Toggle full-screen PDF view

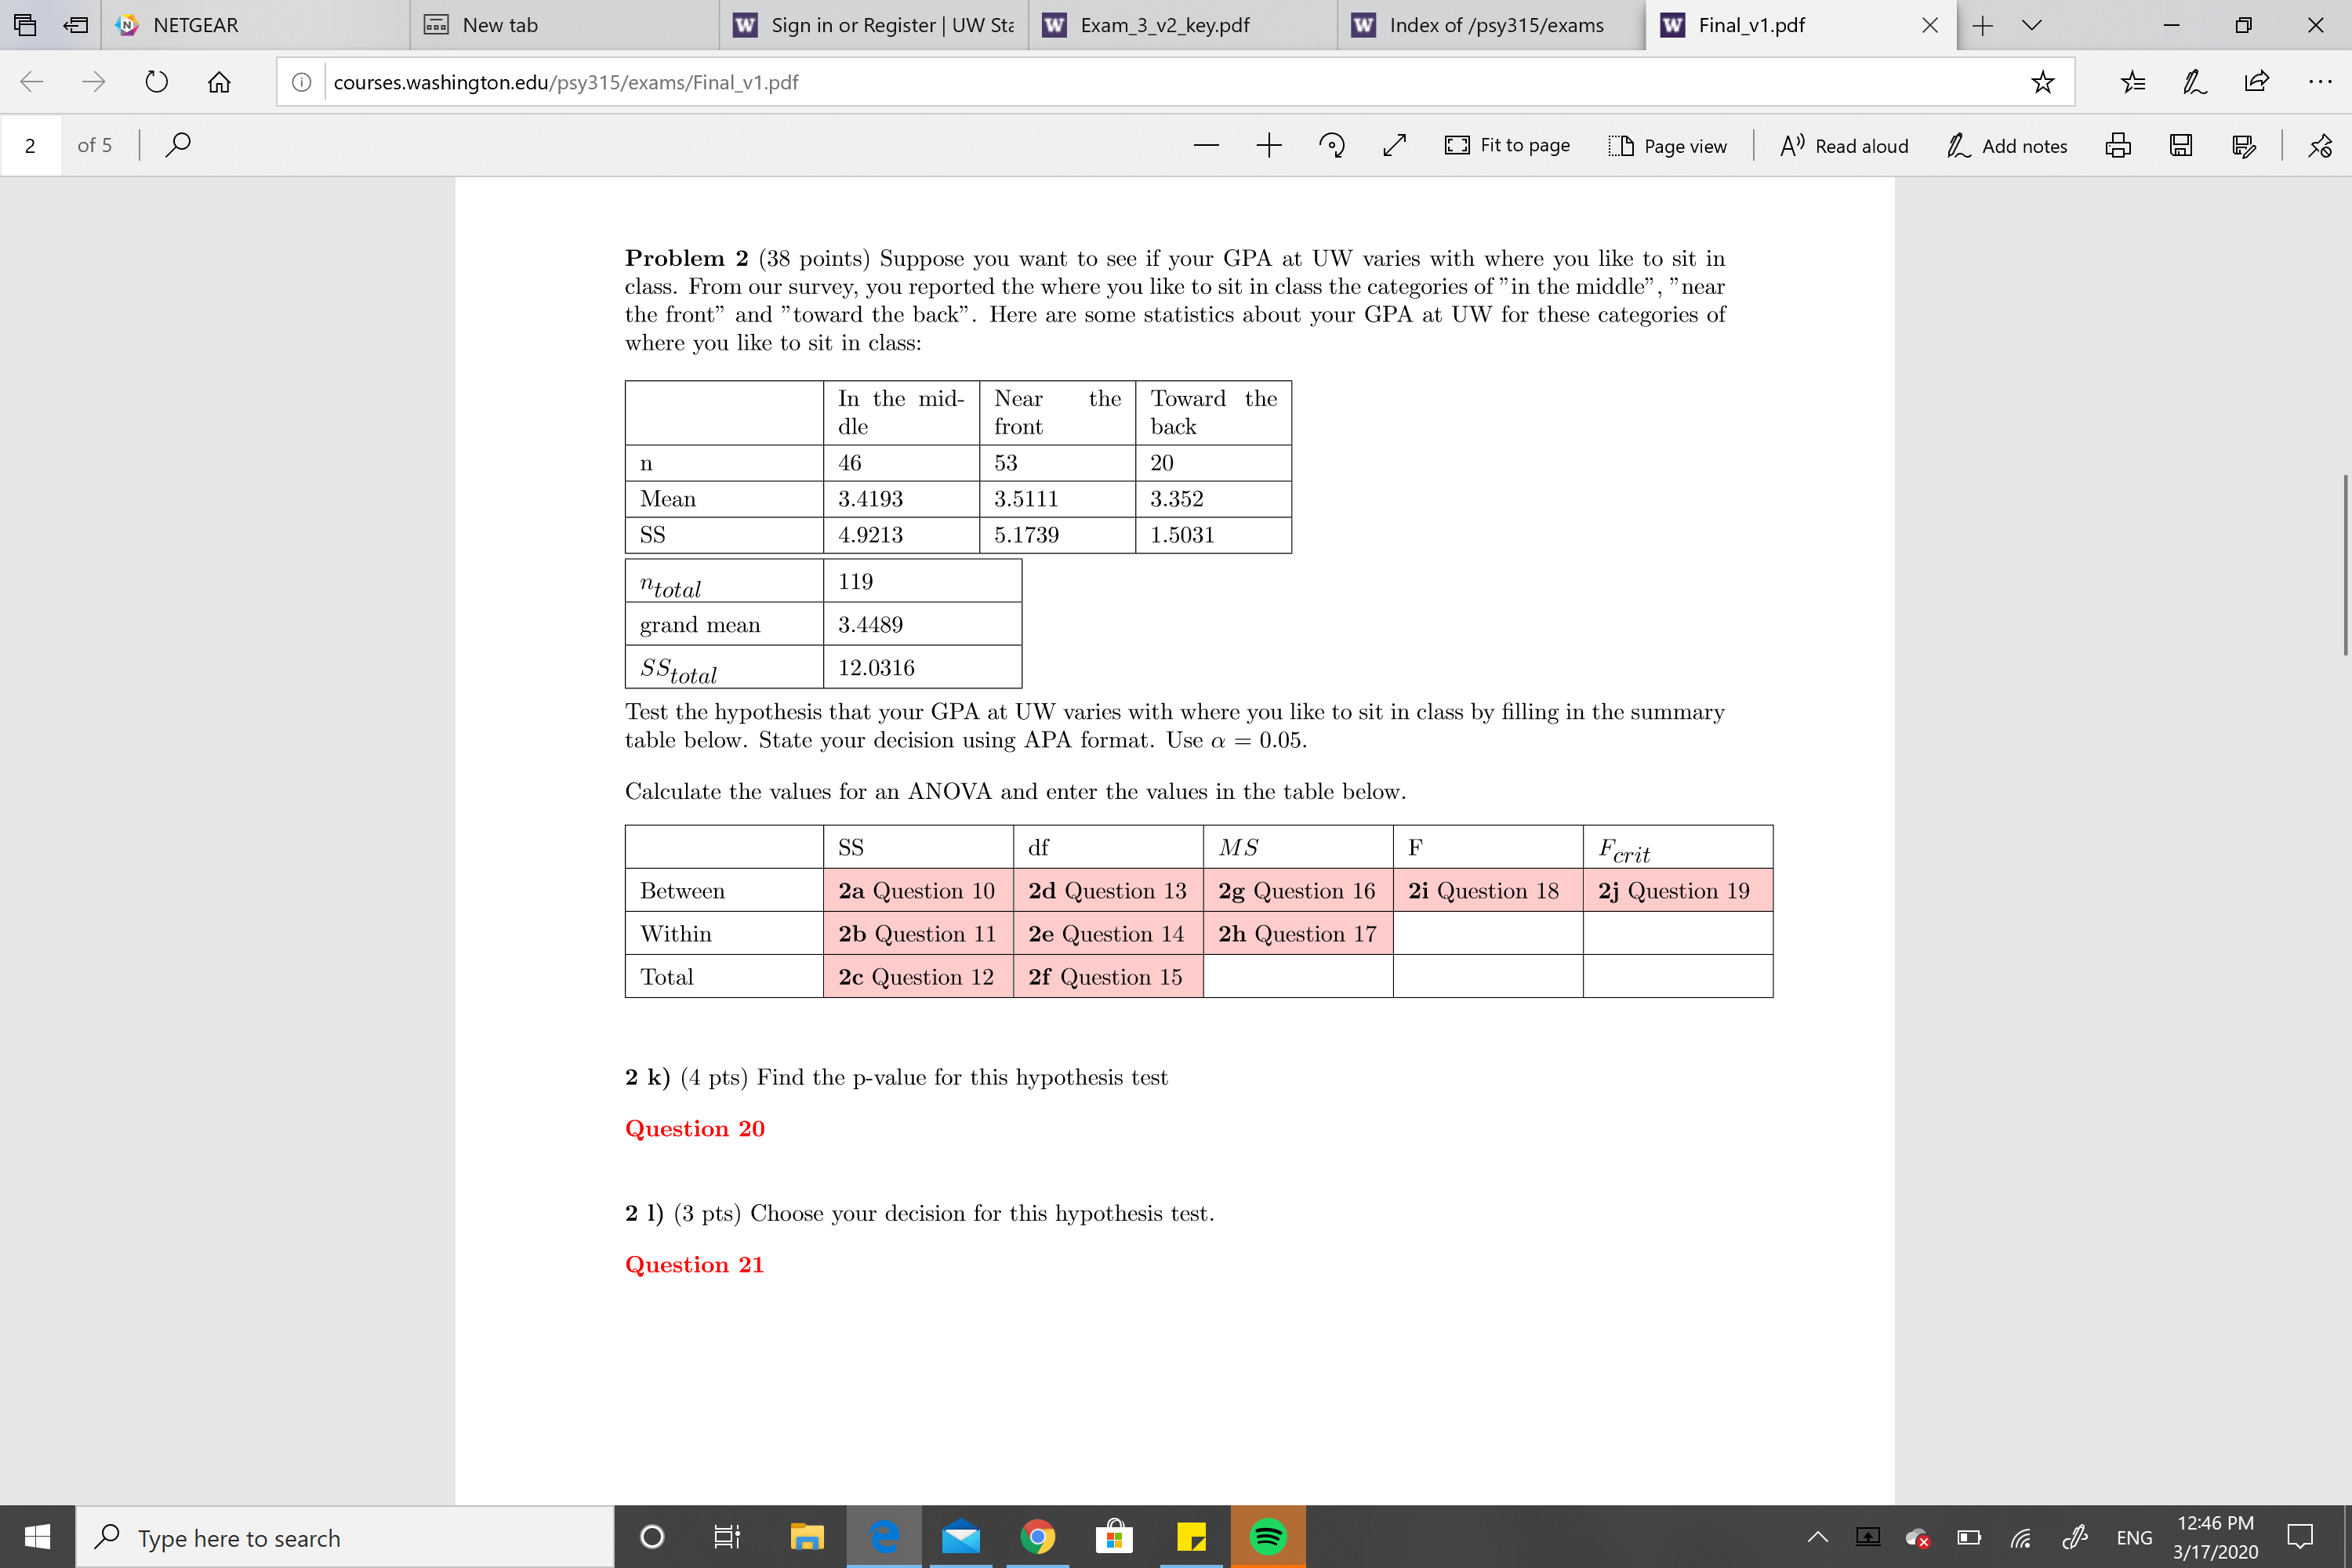[x=1394, y=145]
